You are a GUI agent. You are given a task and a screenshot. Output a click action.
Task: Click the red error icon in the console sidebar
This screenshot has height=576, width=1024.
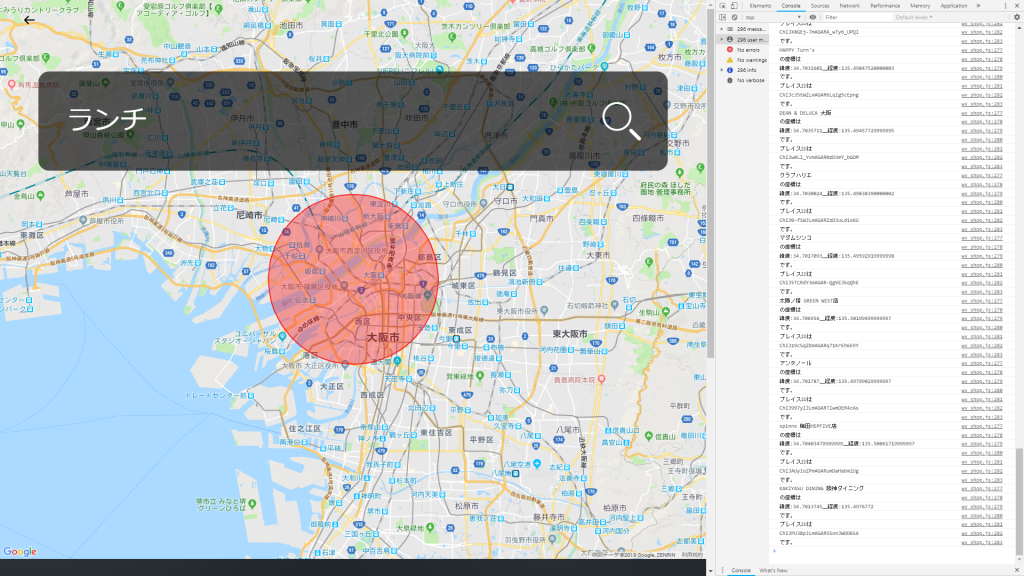[x=730, y=50]
